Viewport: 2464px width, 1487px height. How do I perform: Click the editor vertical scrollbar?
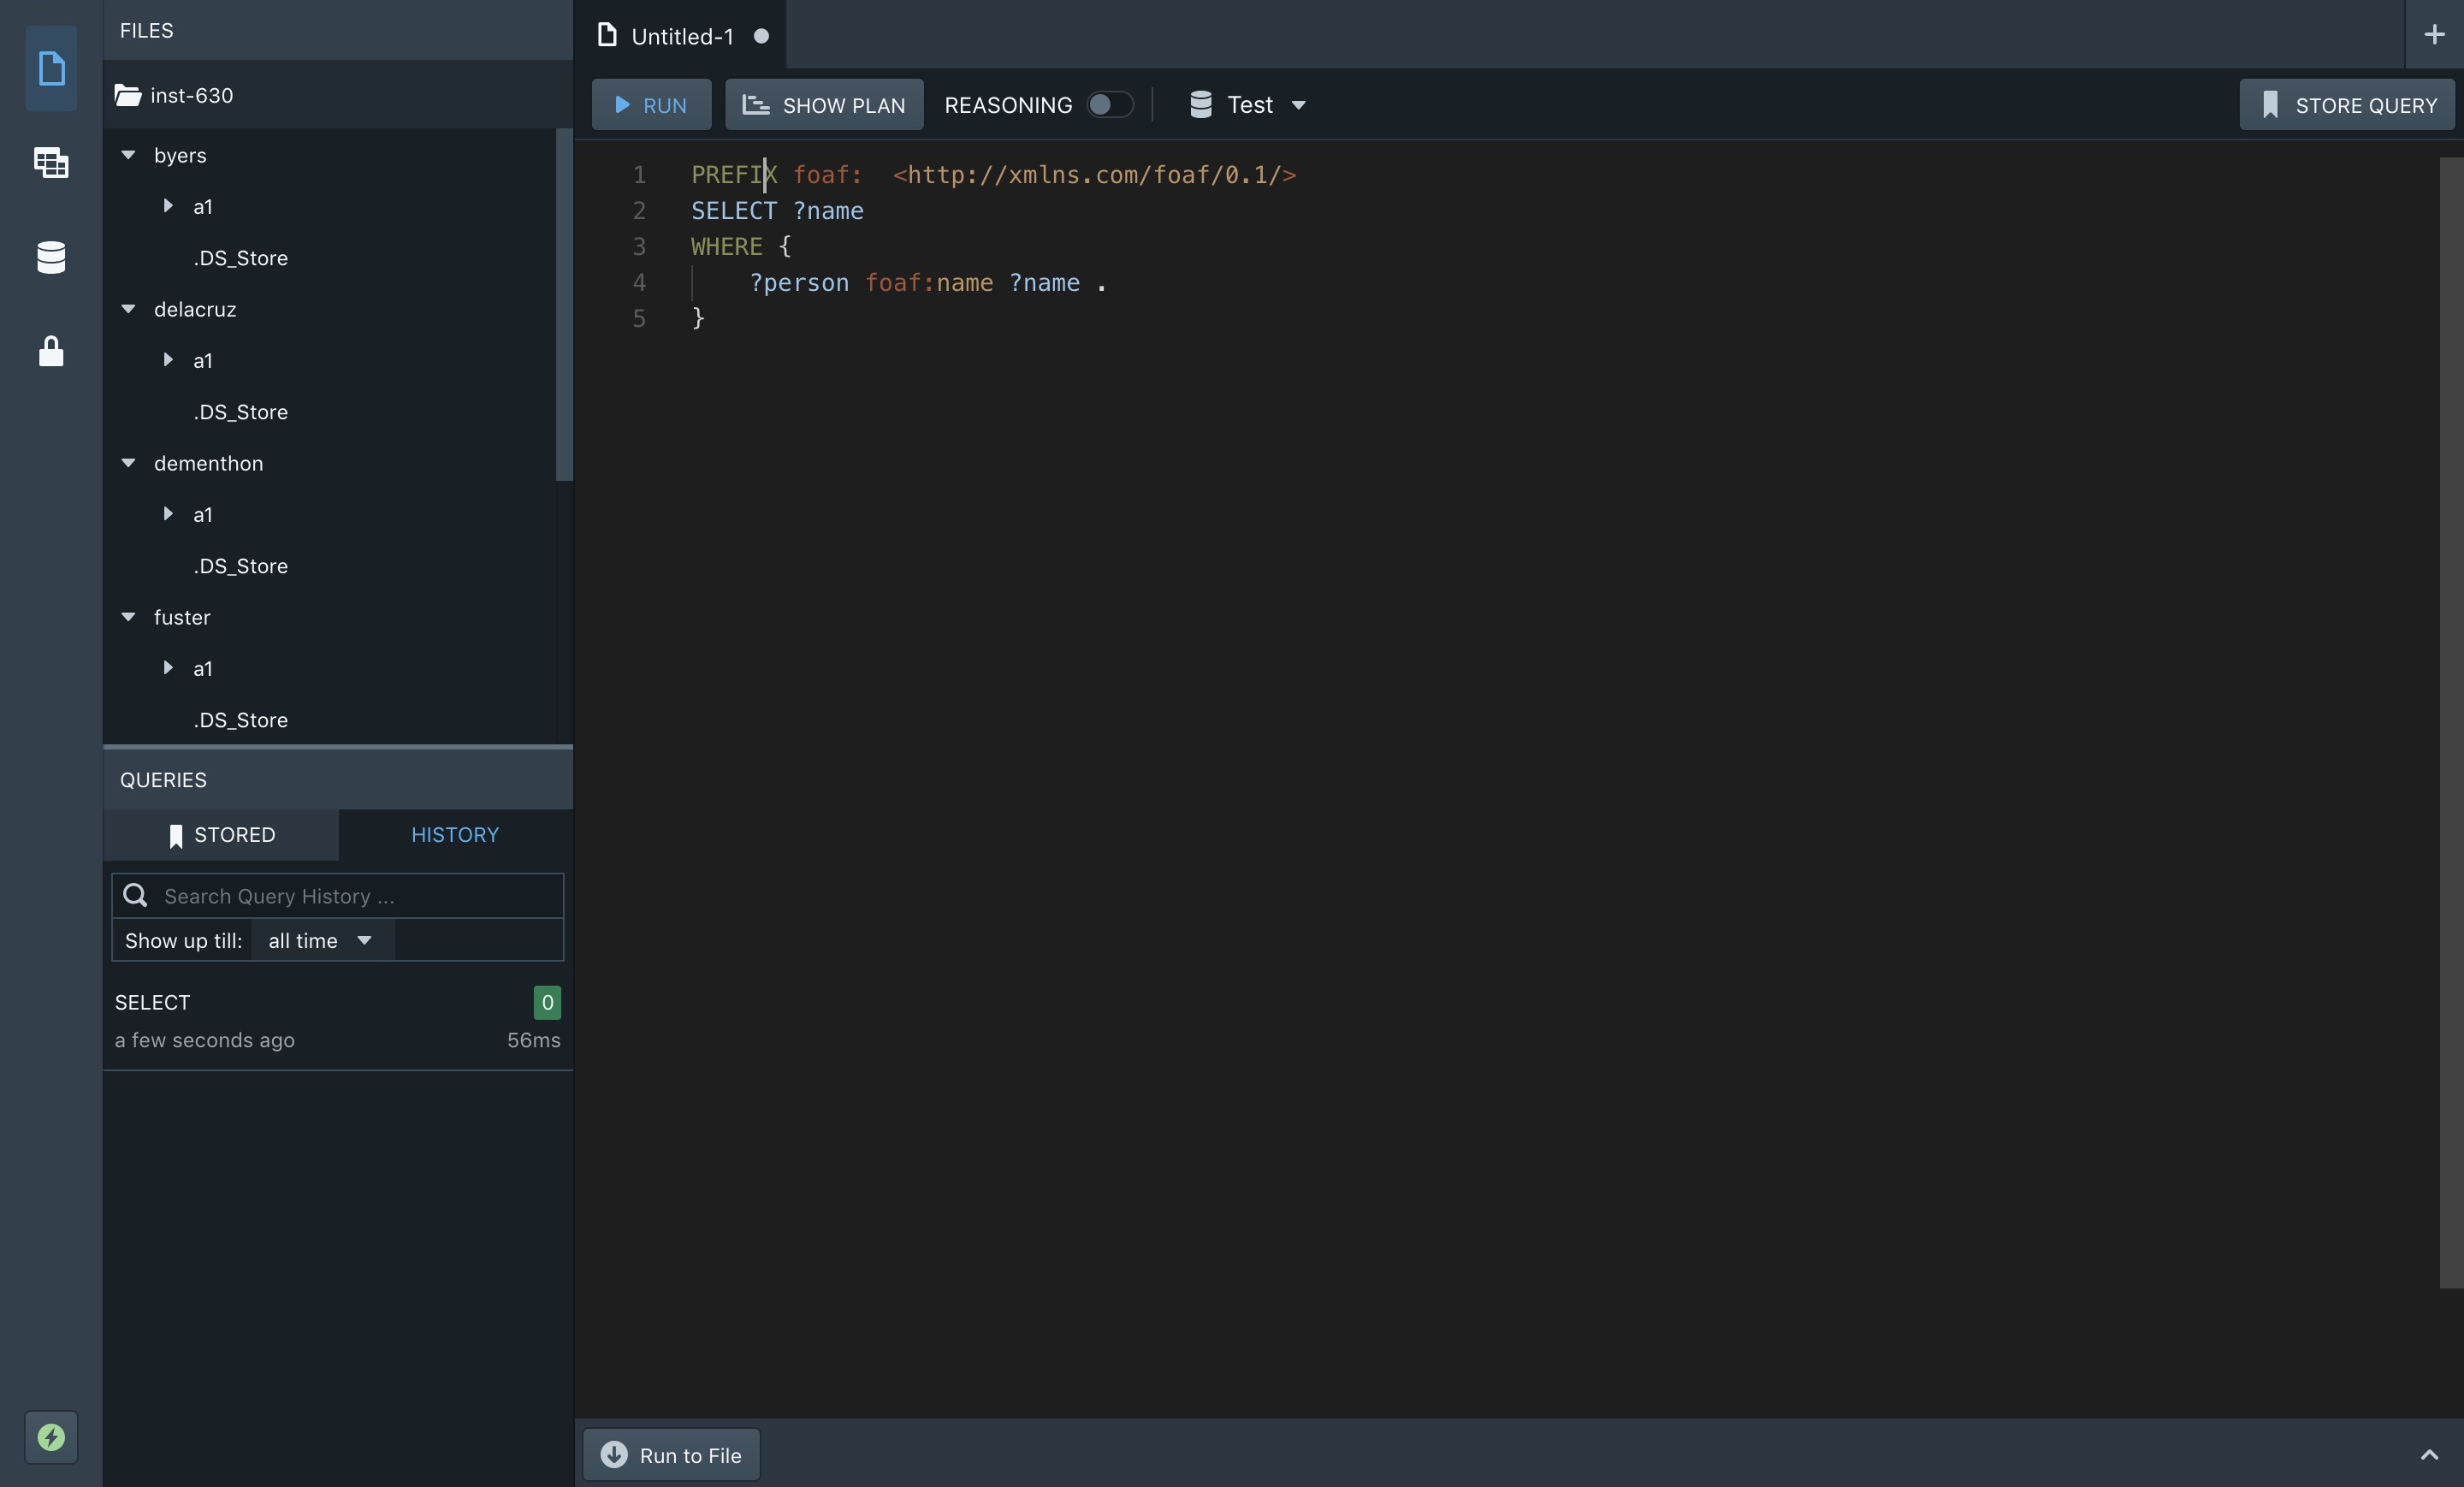(2451, 723)
